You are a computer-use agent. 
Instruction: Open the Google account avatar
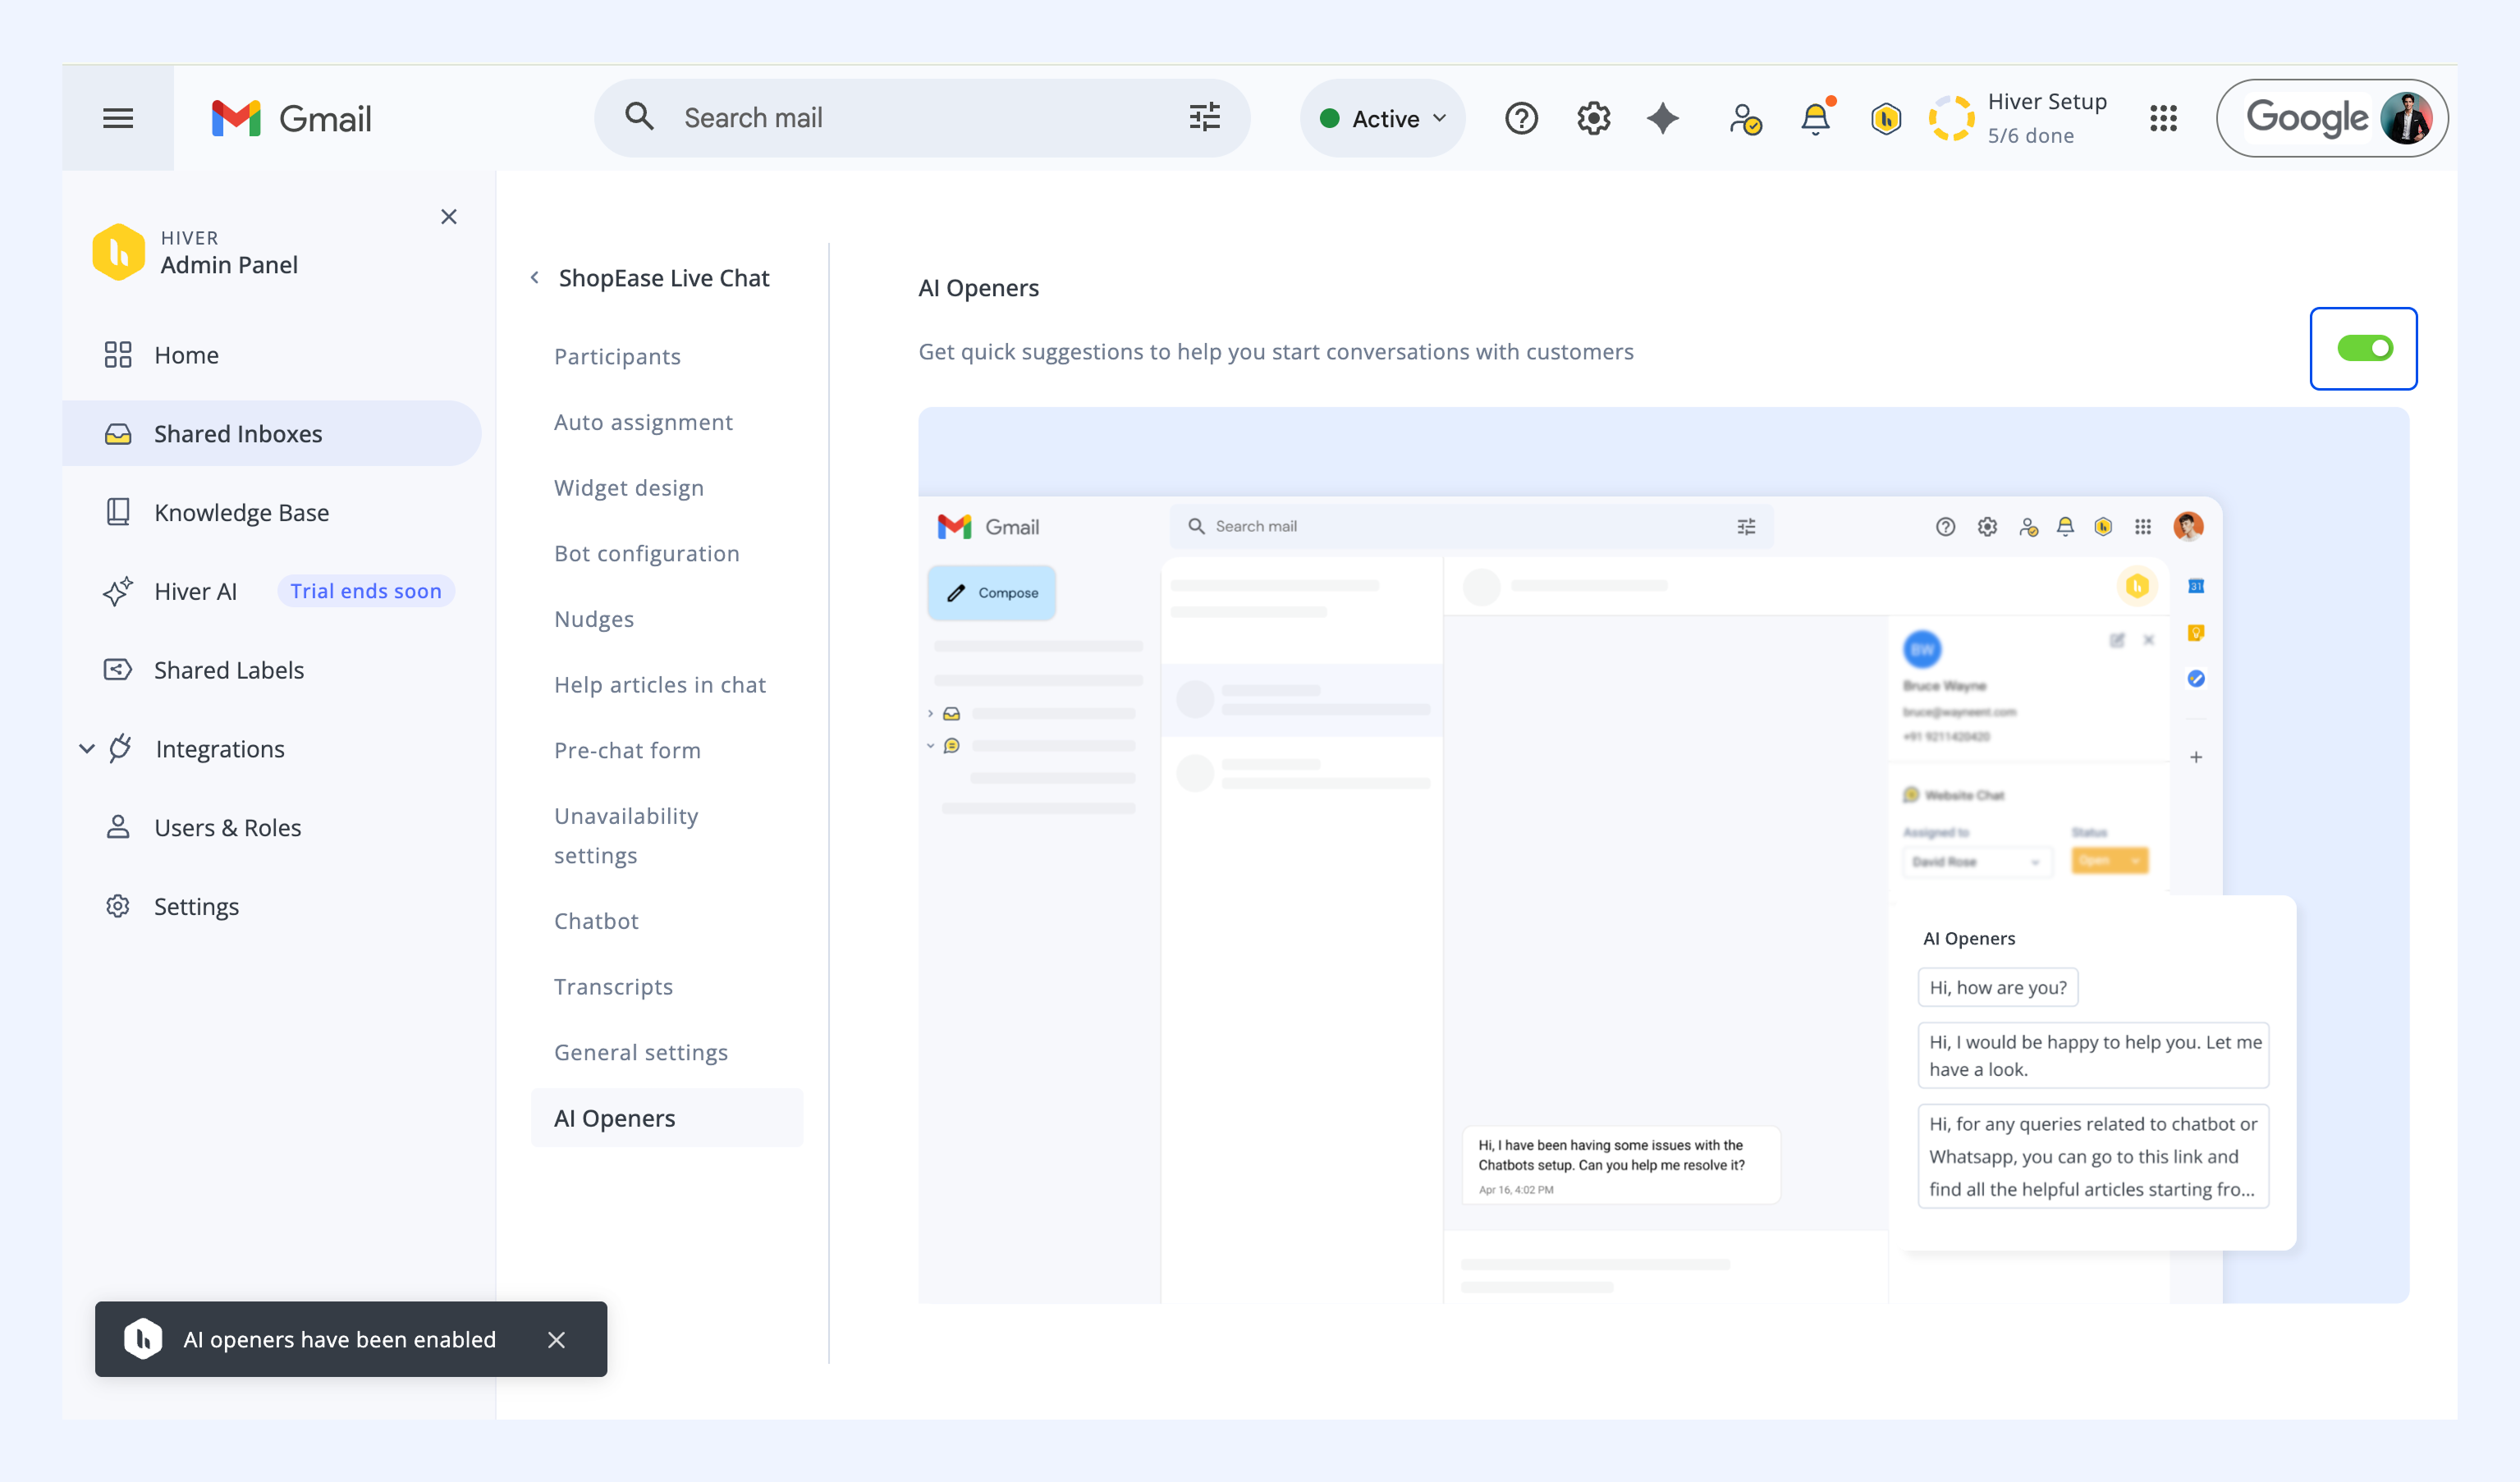(x=2406, y=118)
